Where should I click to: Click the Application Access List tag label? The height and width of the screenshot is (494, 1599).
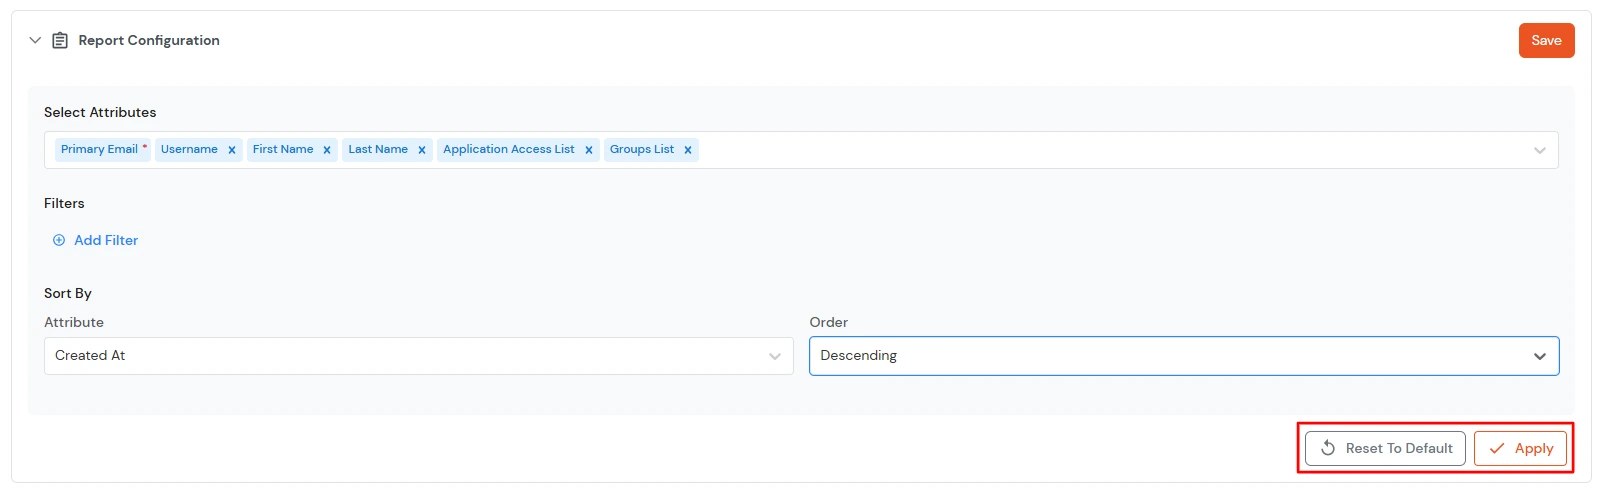pyautogui.click(x=509, y=149)
